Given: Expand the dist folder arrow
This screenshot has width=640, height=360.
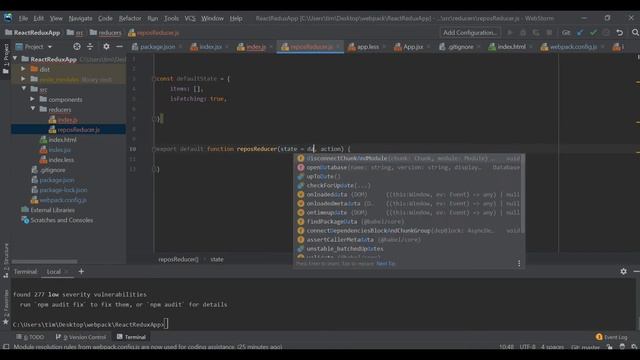Looking at the screenshot, I should pyautogui.click(x=24, y=69).
